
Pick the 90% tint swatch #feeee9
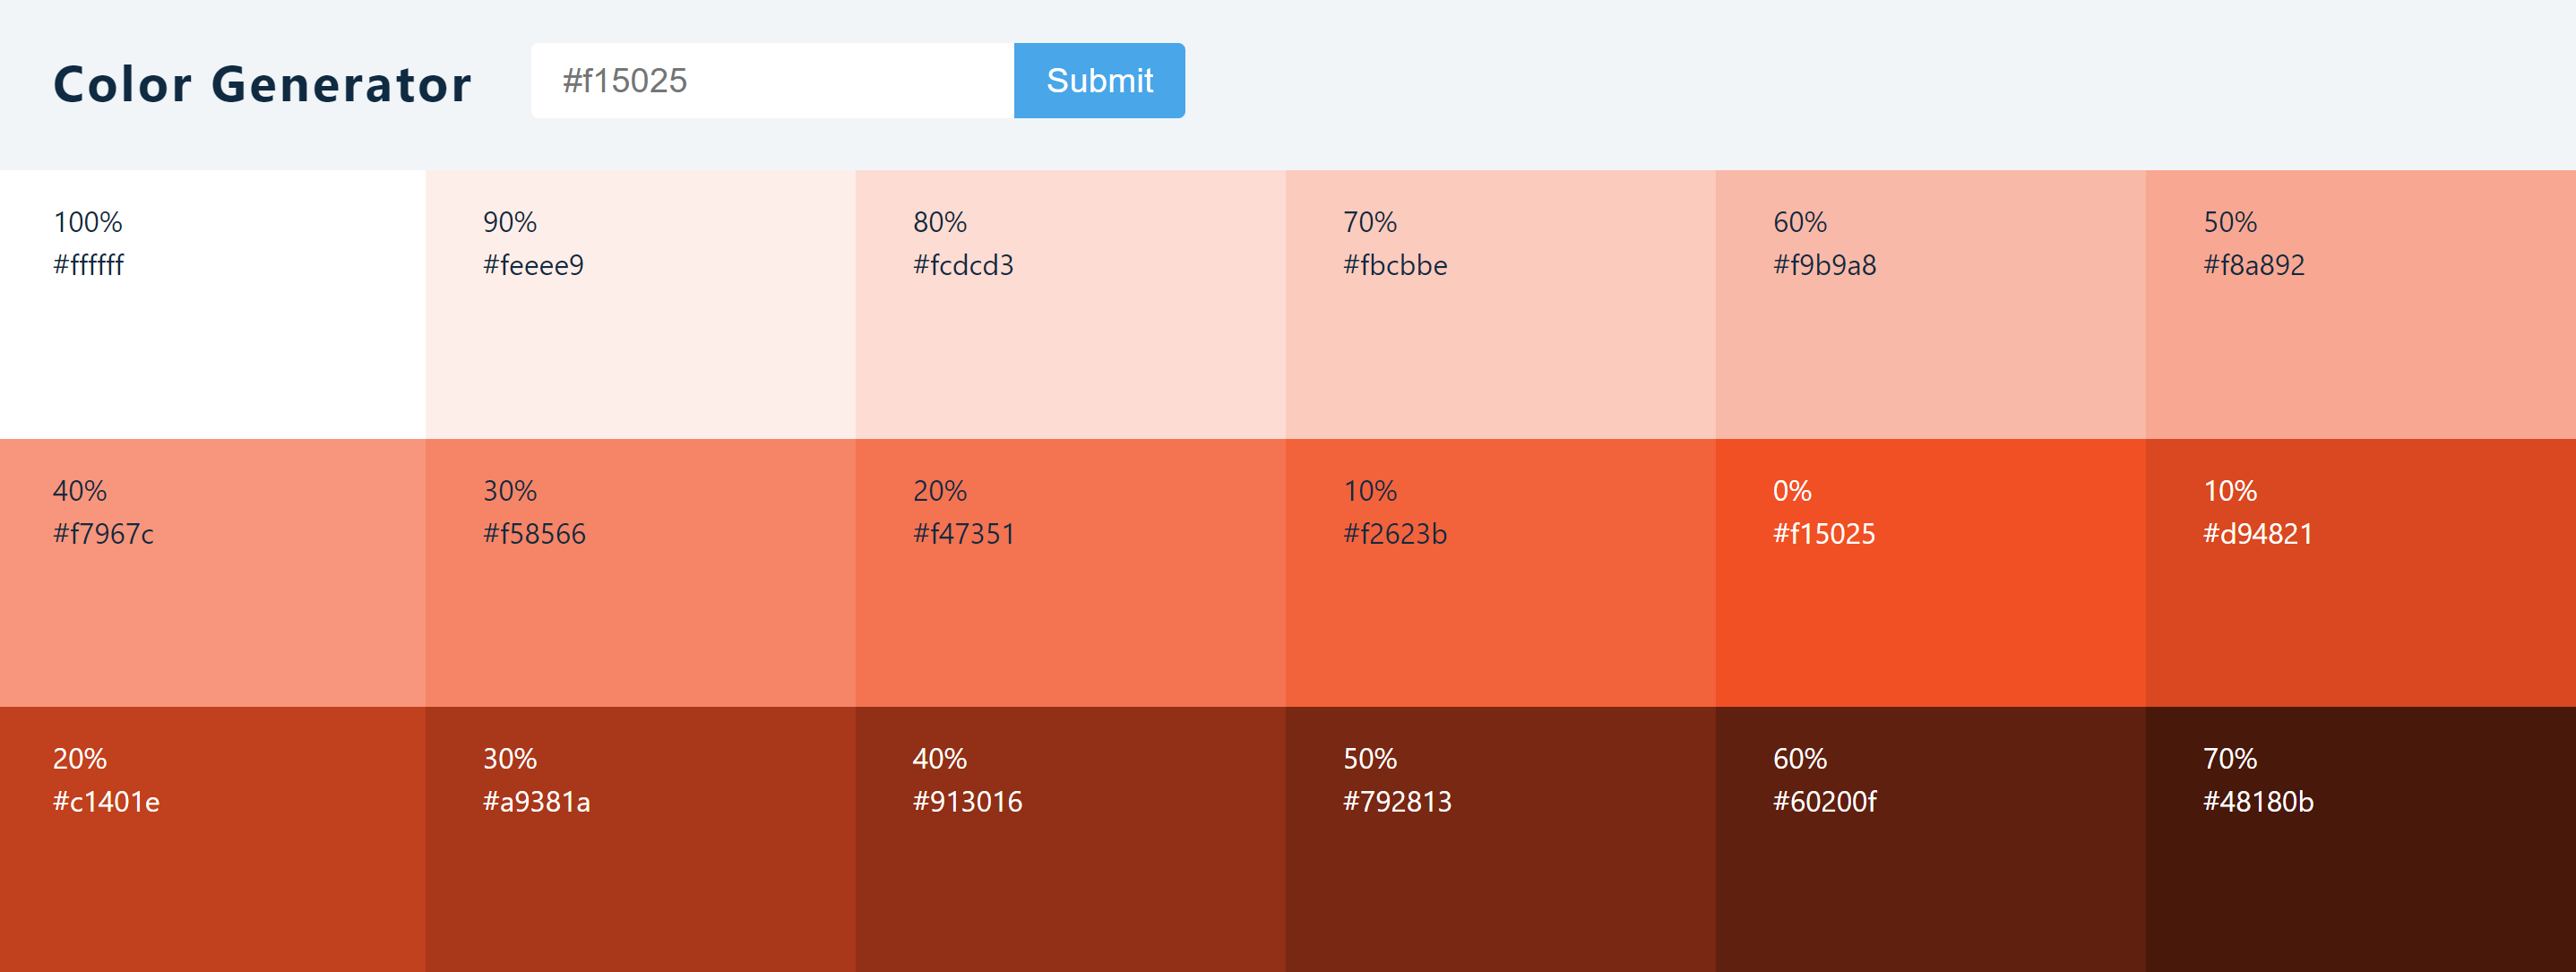640,304
